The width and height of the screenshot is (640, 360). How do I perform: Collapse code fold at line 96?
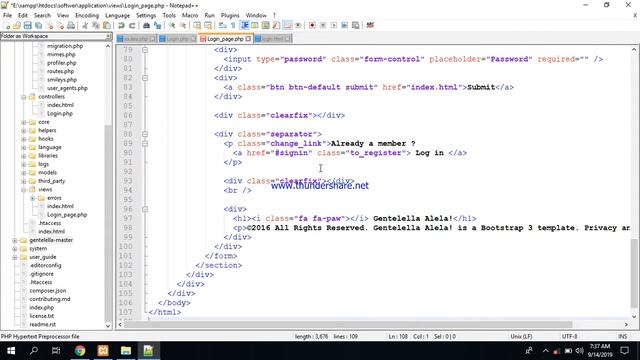(145, 209)
